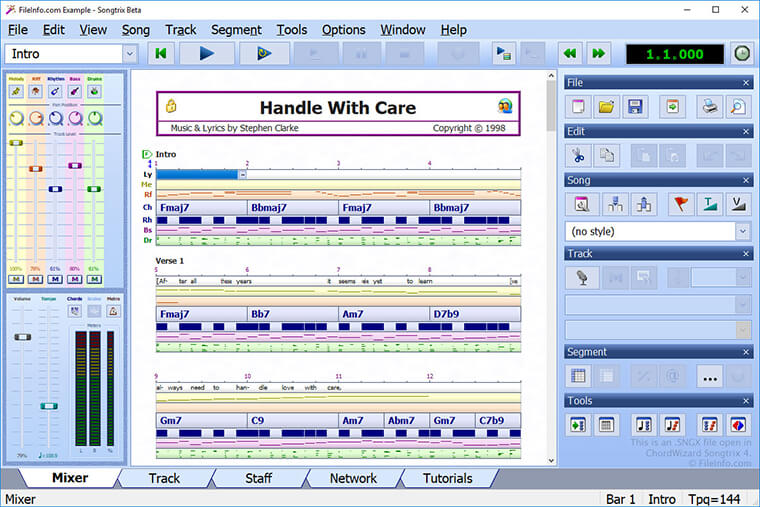Click the rewind to start button
This screenshot has width=760, height=507.
pyautogui.click(x=161, y=53)
